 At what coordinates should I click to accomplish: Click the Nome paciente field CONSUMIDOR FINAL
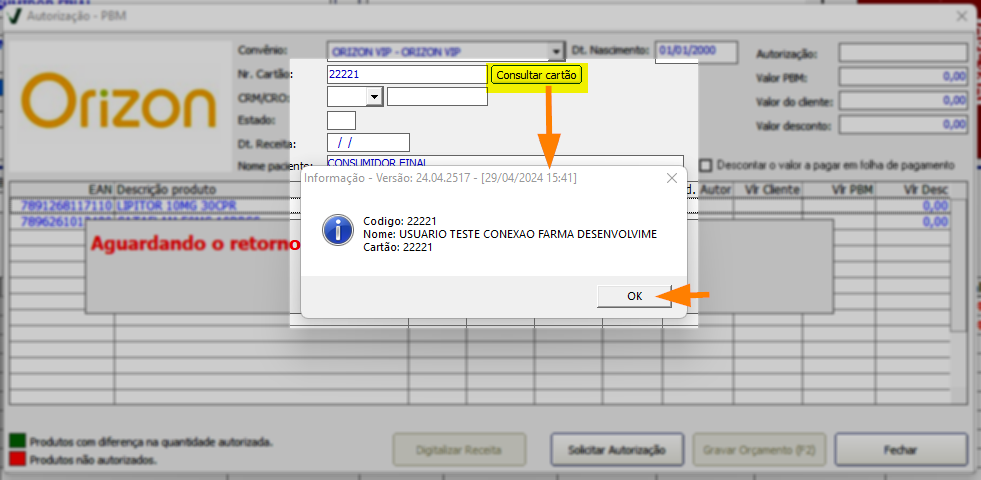pos(505,162)
